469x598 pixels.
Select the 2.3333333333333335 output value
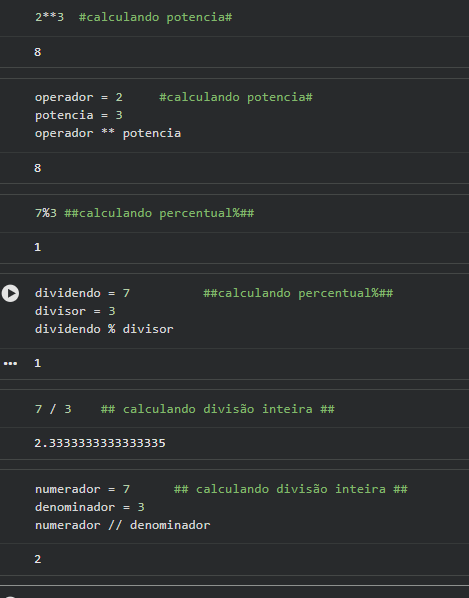point(100,443)
